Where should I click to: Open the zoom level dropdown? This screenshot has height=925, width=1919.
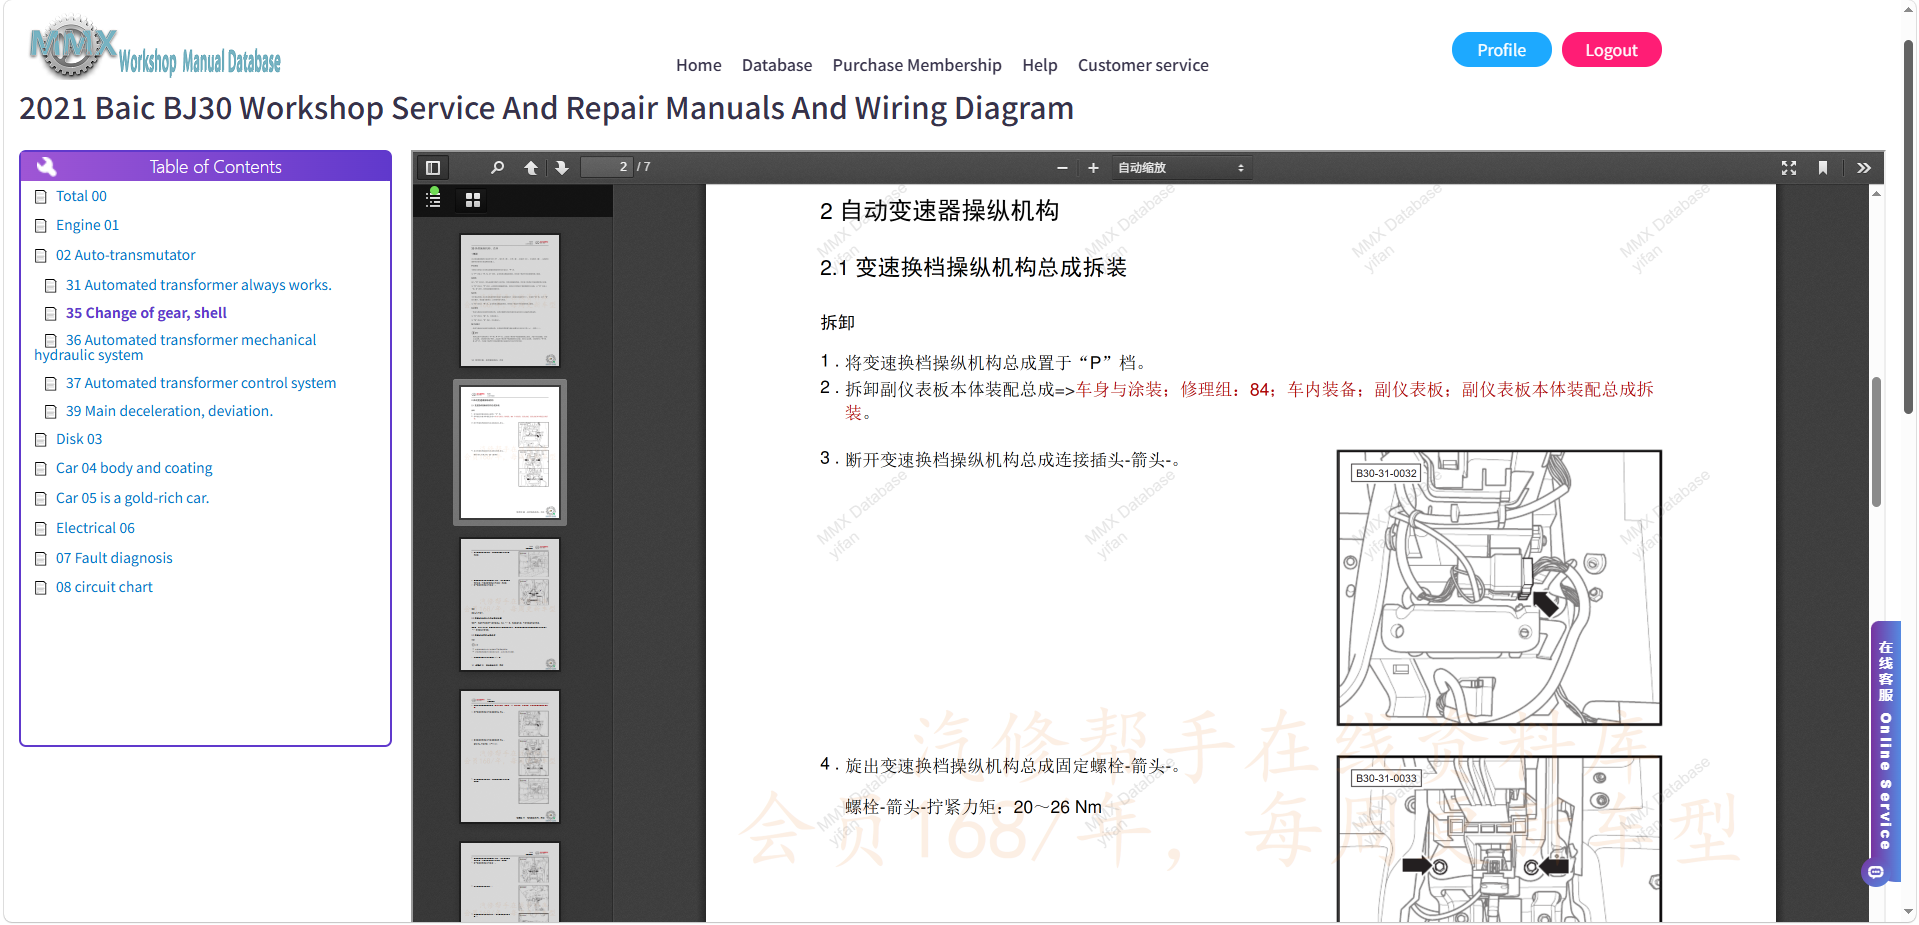click(1181, 168)
